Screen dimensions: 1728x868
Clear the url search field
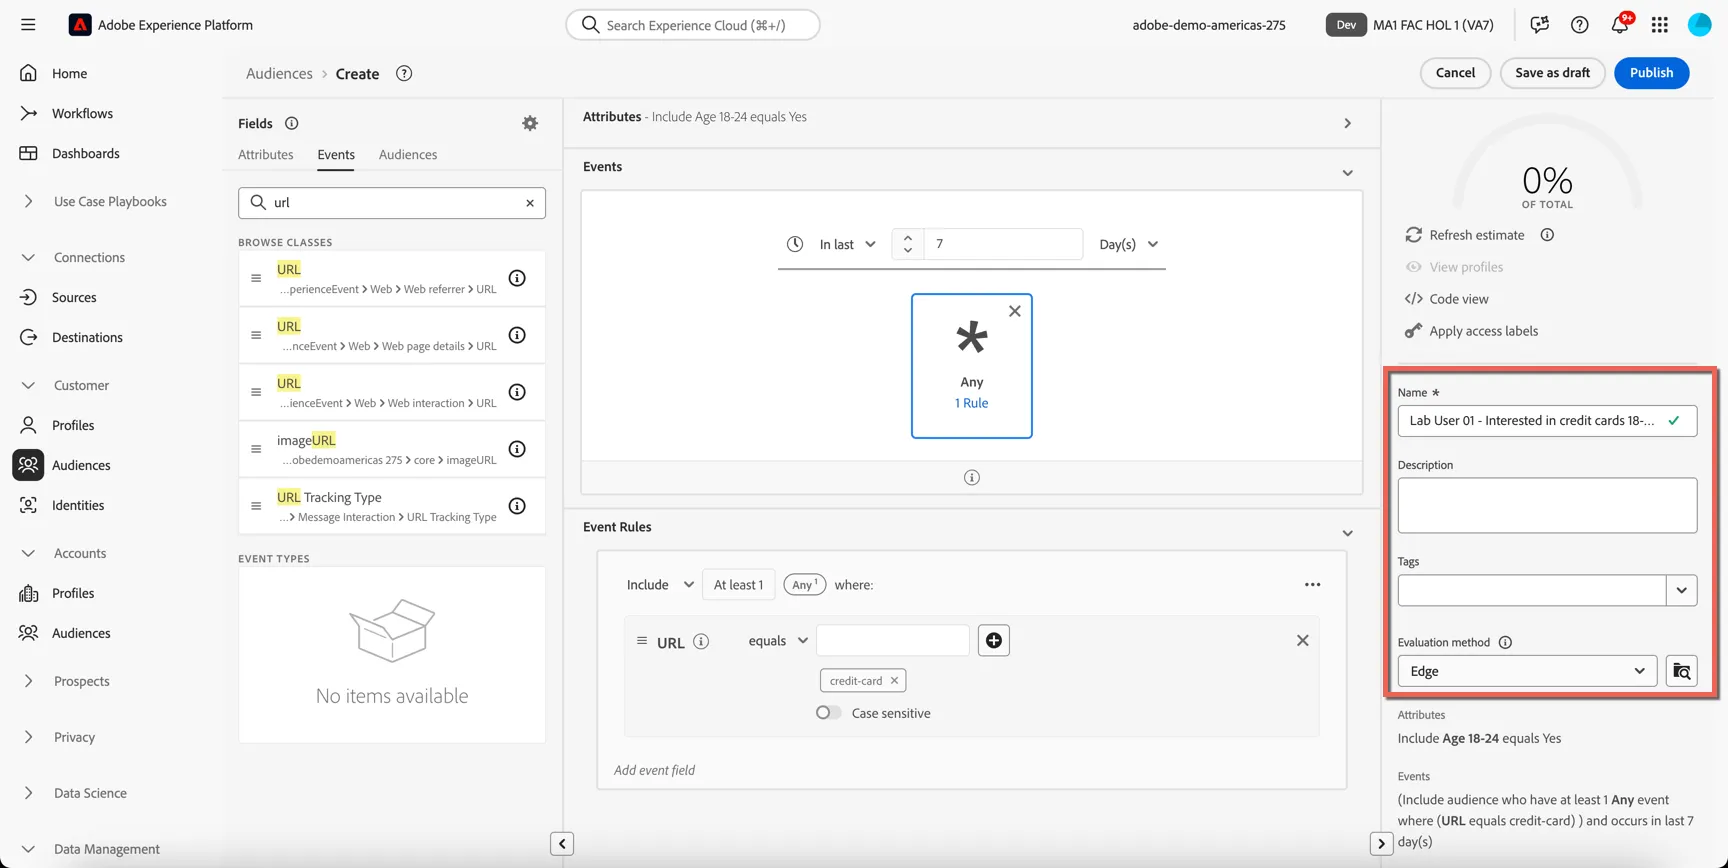point(530,203)
